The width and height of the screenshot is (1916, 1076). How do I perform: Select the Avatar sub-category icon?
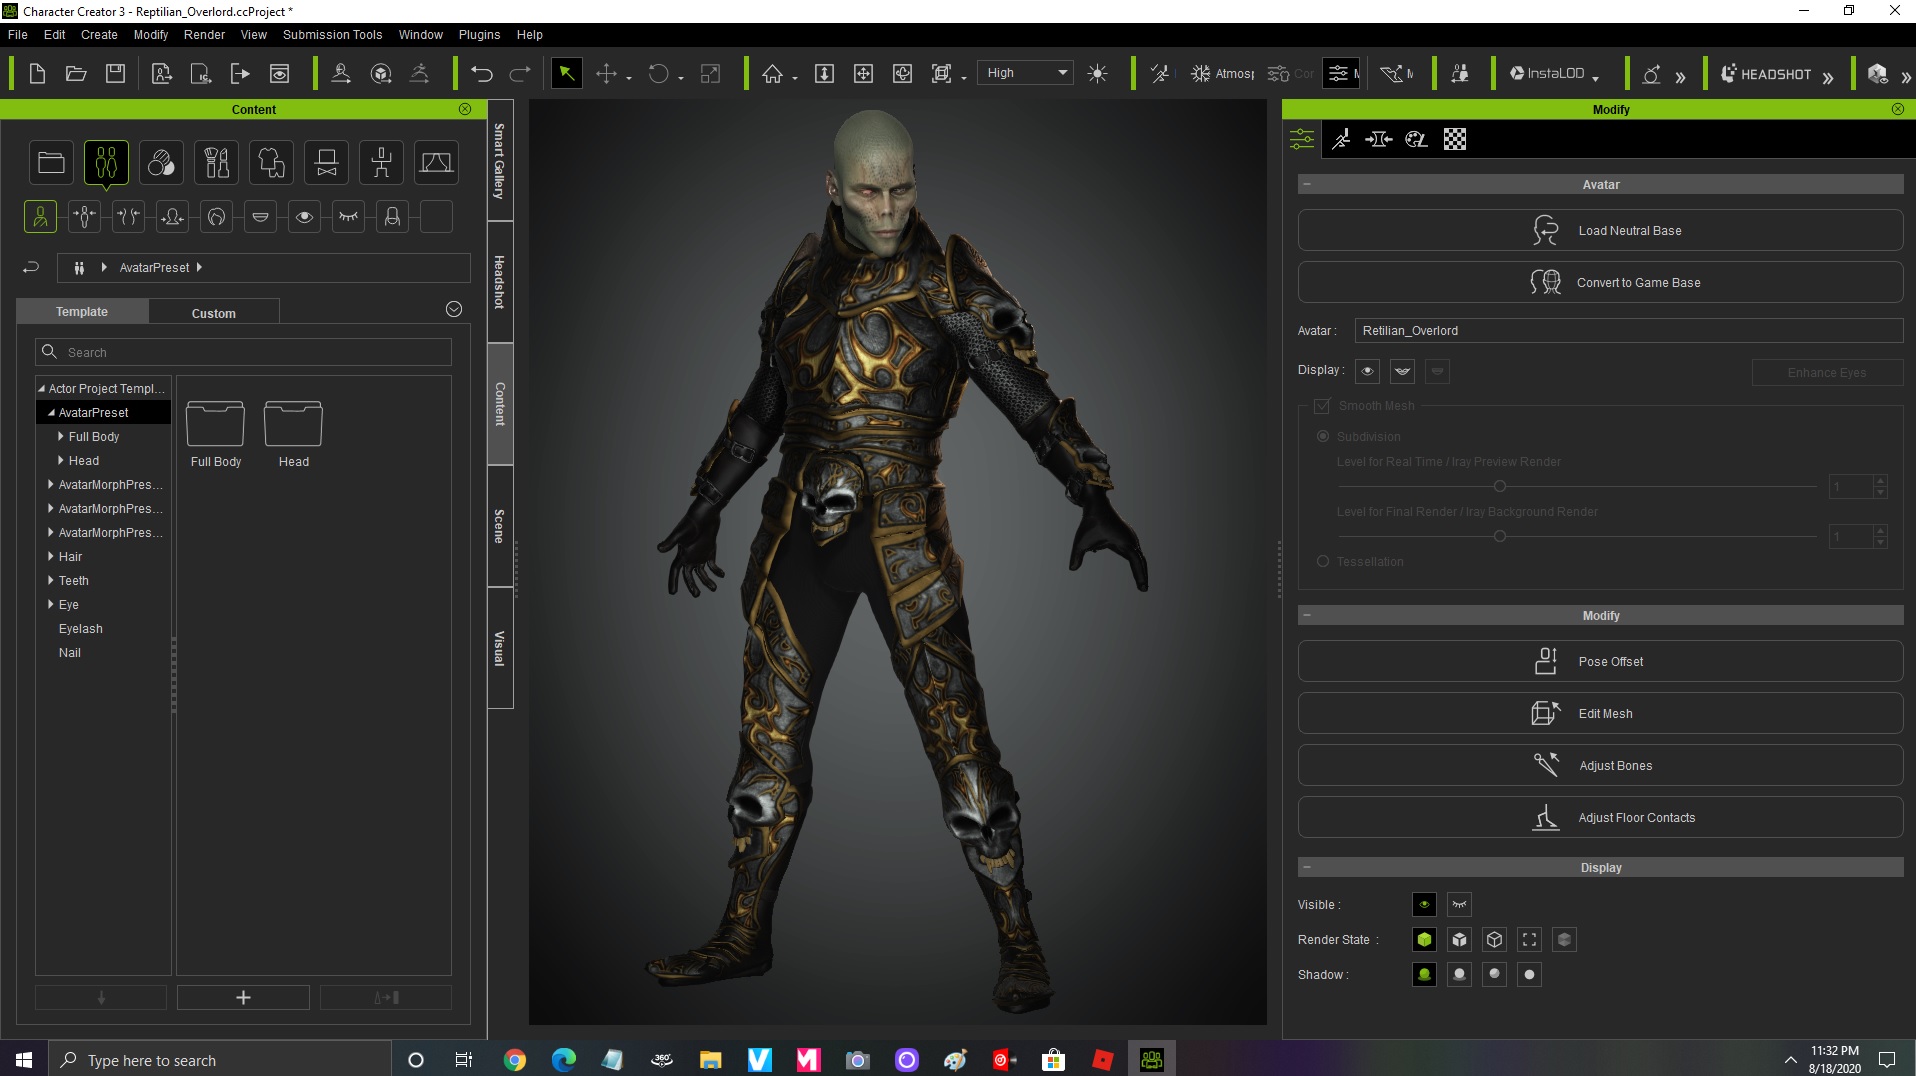pos(40,216)
